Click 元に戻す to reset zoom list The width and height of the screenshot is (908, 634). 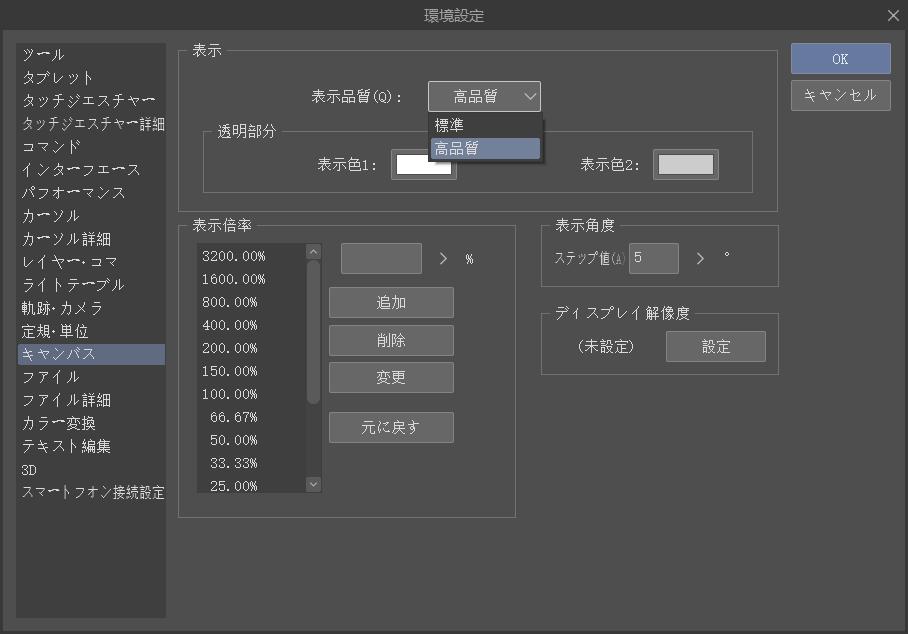coord(391,427)
